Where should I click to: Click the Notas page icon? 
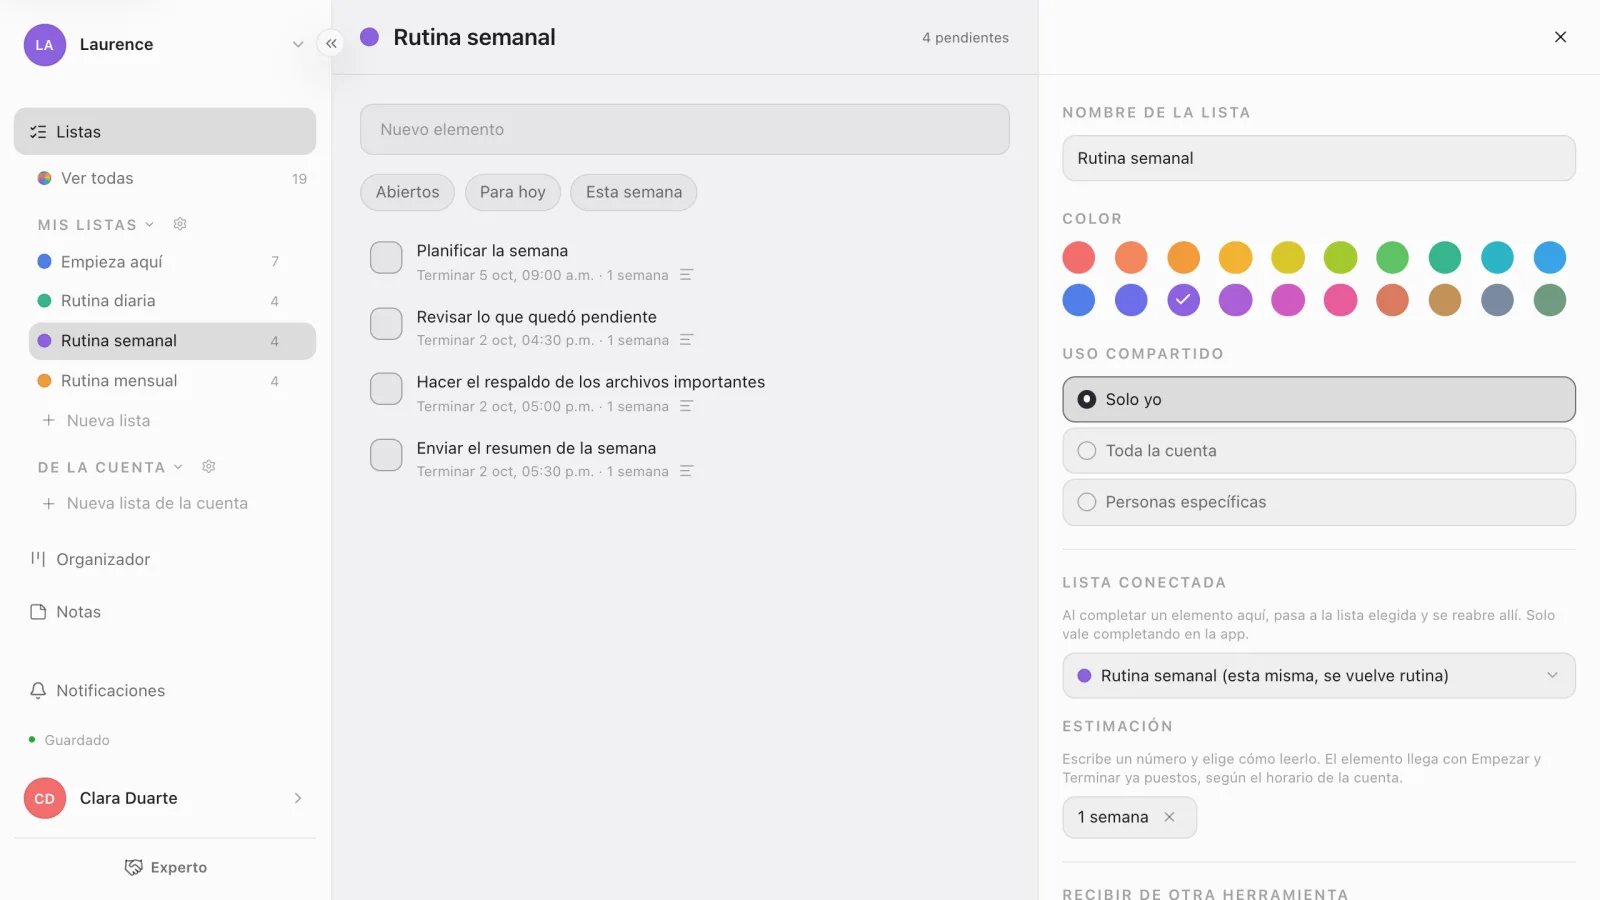(x=38, y=612)
